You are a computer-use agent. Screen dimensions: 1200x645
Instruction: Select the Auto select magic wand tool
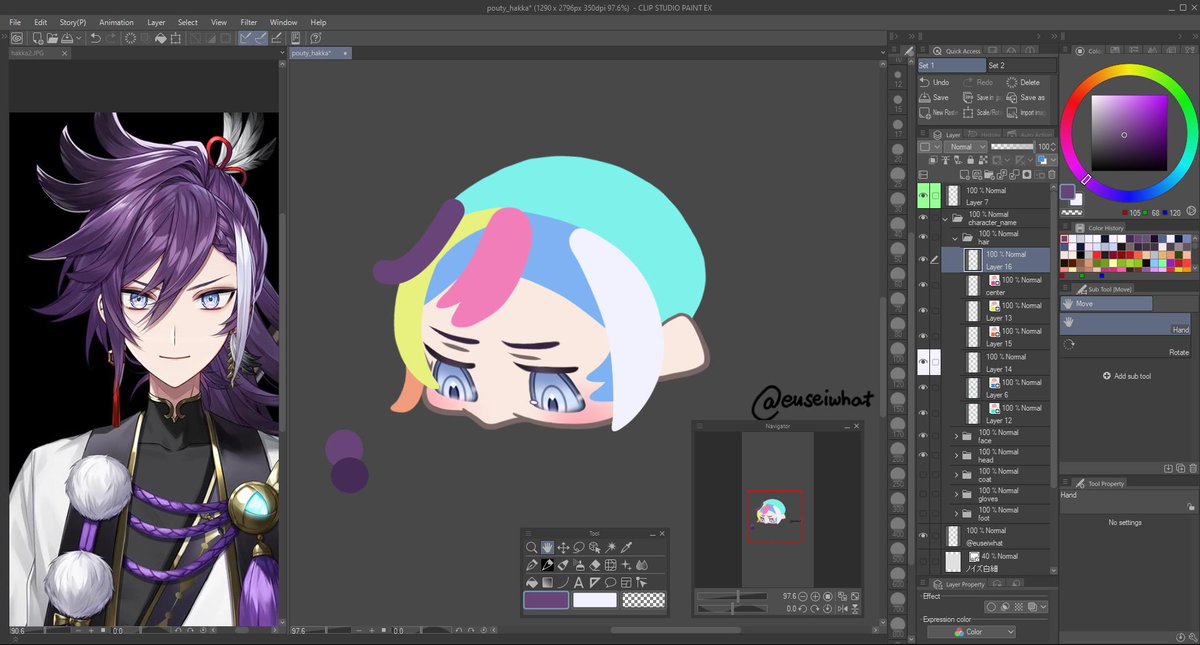610,547
